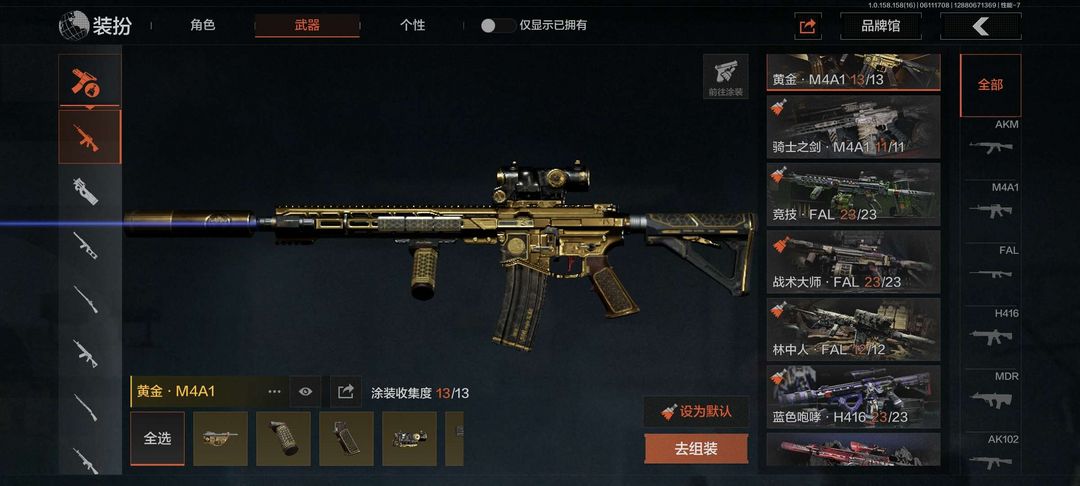Toggle preview with the eye icon
Viewport: 1080px width, 486px height.
[x=305, y=392]
